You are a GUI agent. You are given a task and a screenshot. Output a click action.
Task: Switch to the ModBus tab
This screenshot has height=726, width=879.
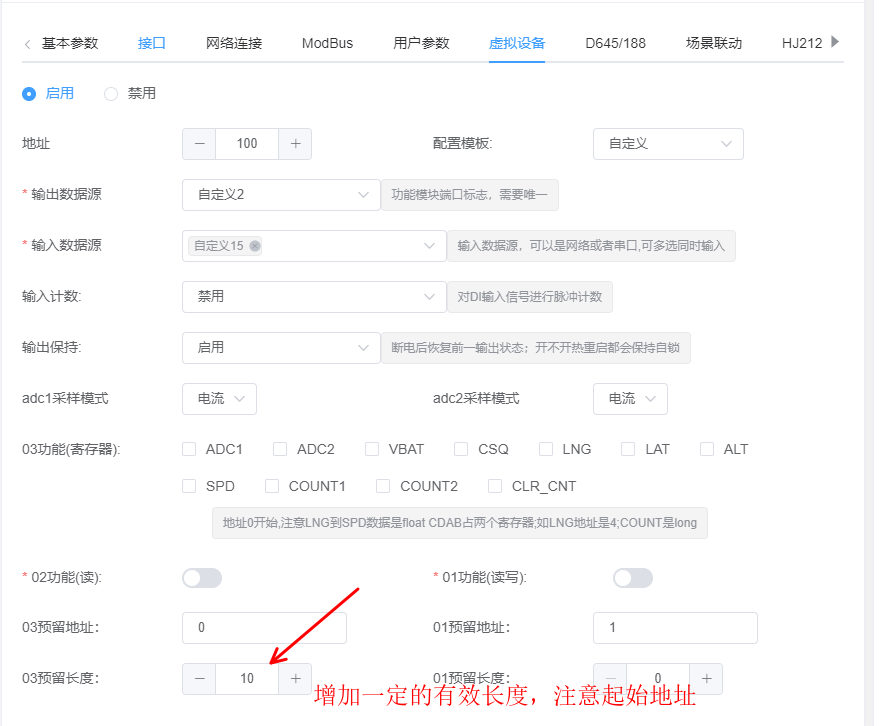(x=327, y=43)
